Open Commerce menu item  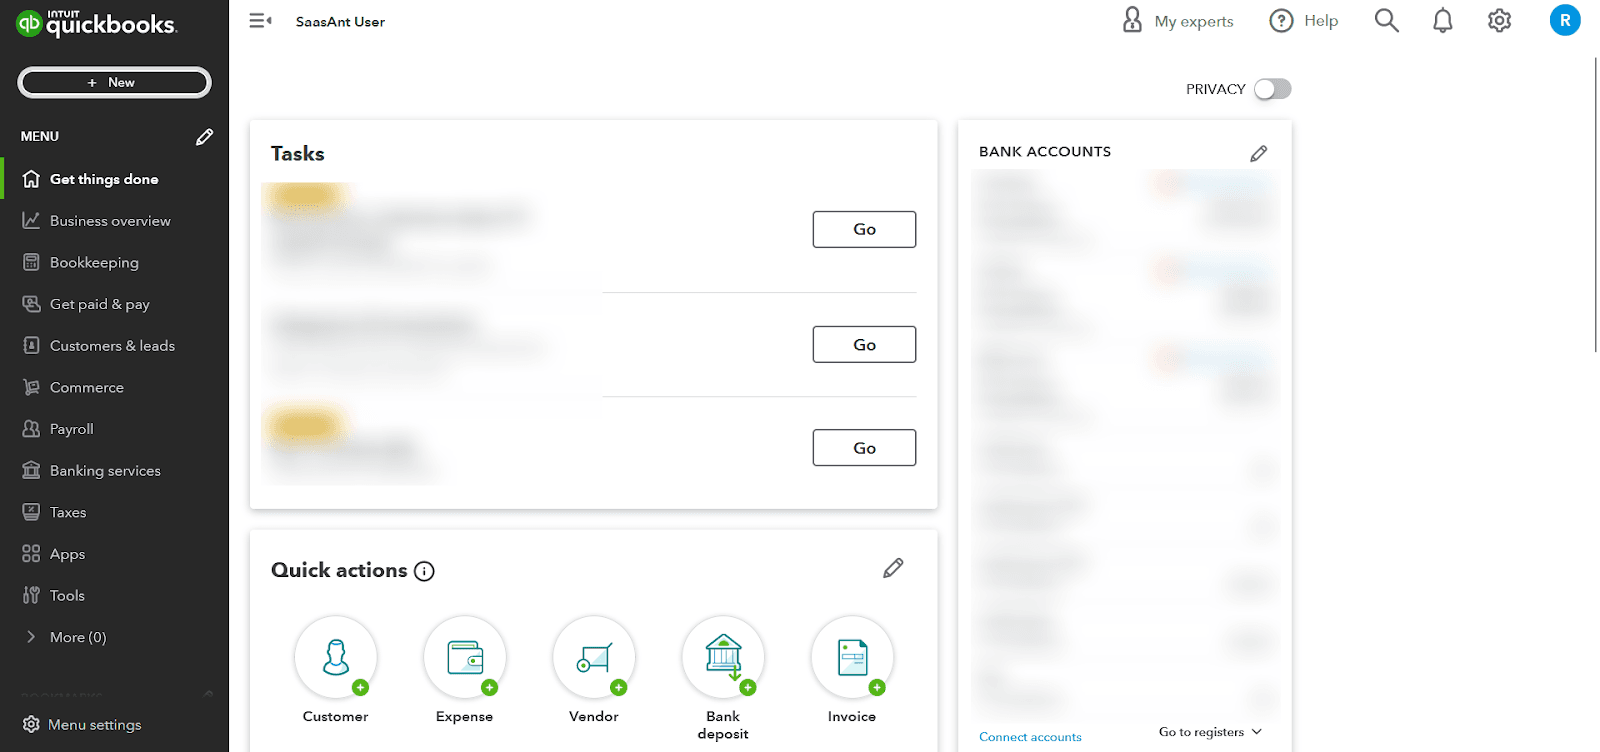tap(114, 387)
